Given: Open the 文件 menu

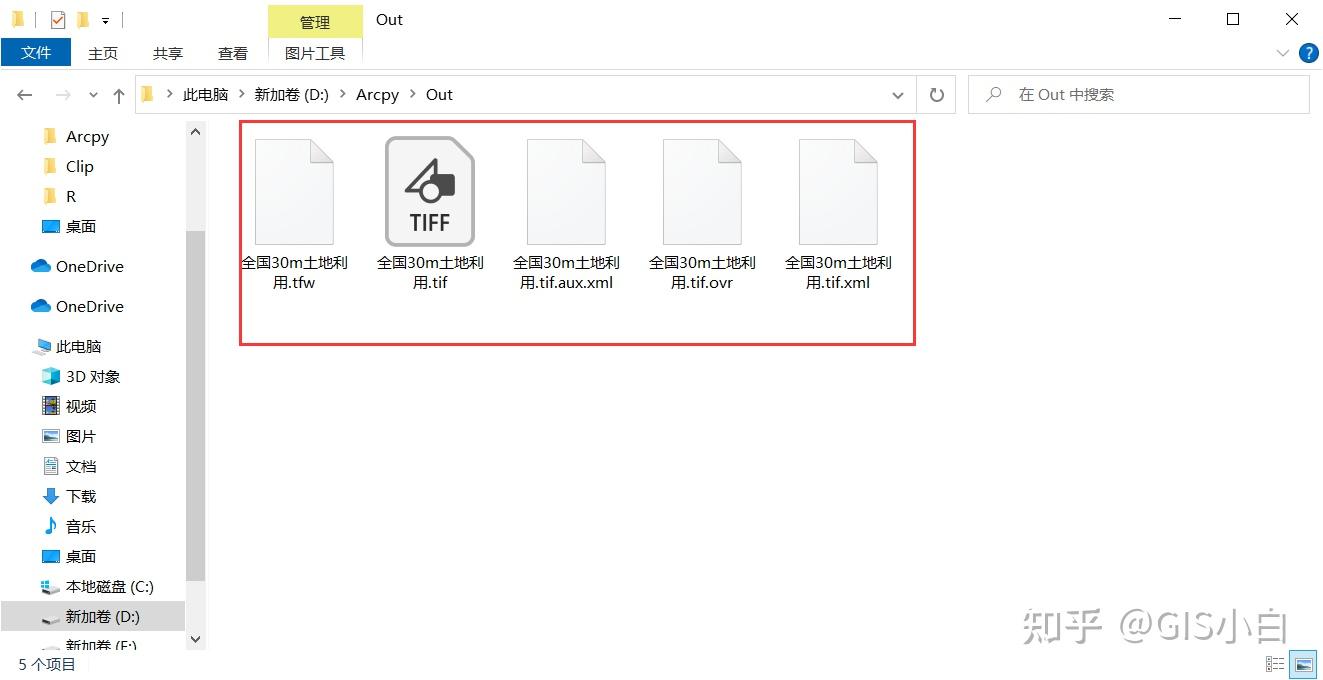Looking at the screenshot, I should pos(37,53).
